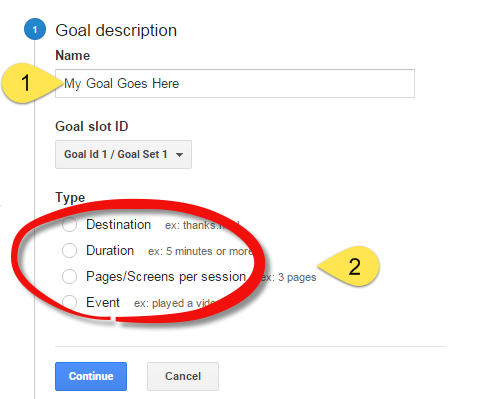Click the Type section label
The height and width of the screenshot is (399, 500).
coord(70,197)
